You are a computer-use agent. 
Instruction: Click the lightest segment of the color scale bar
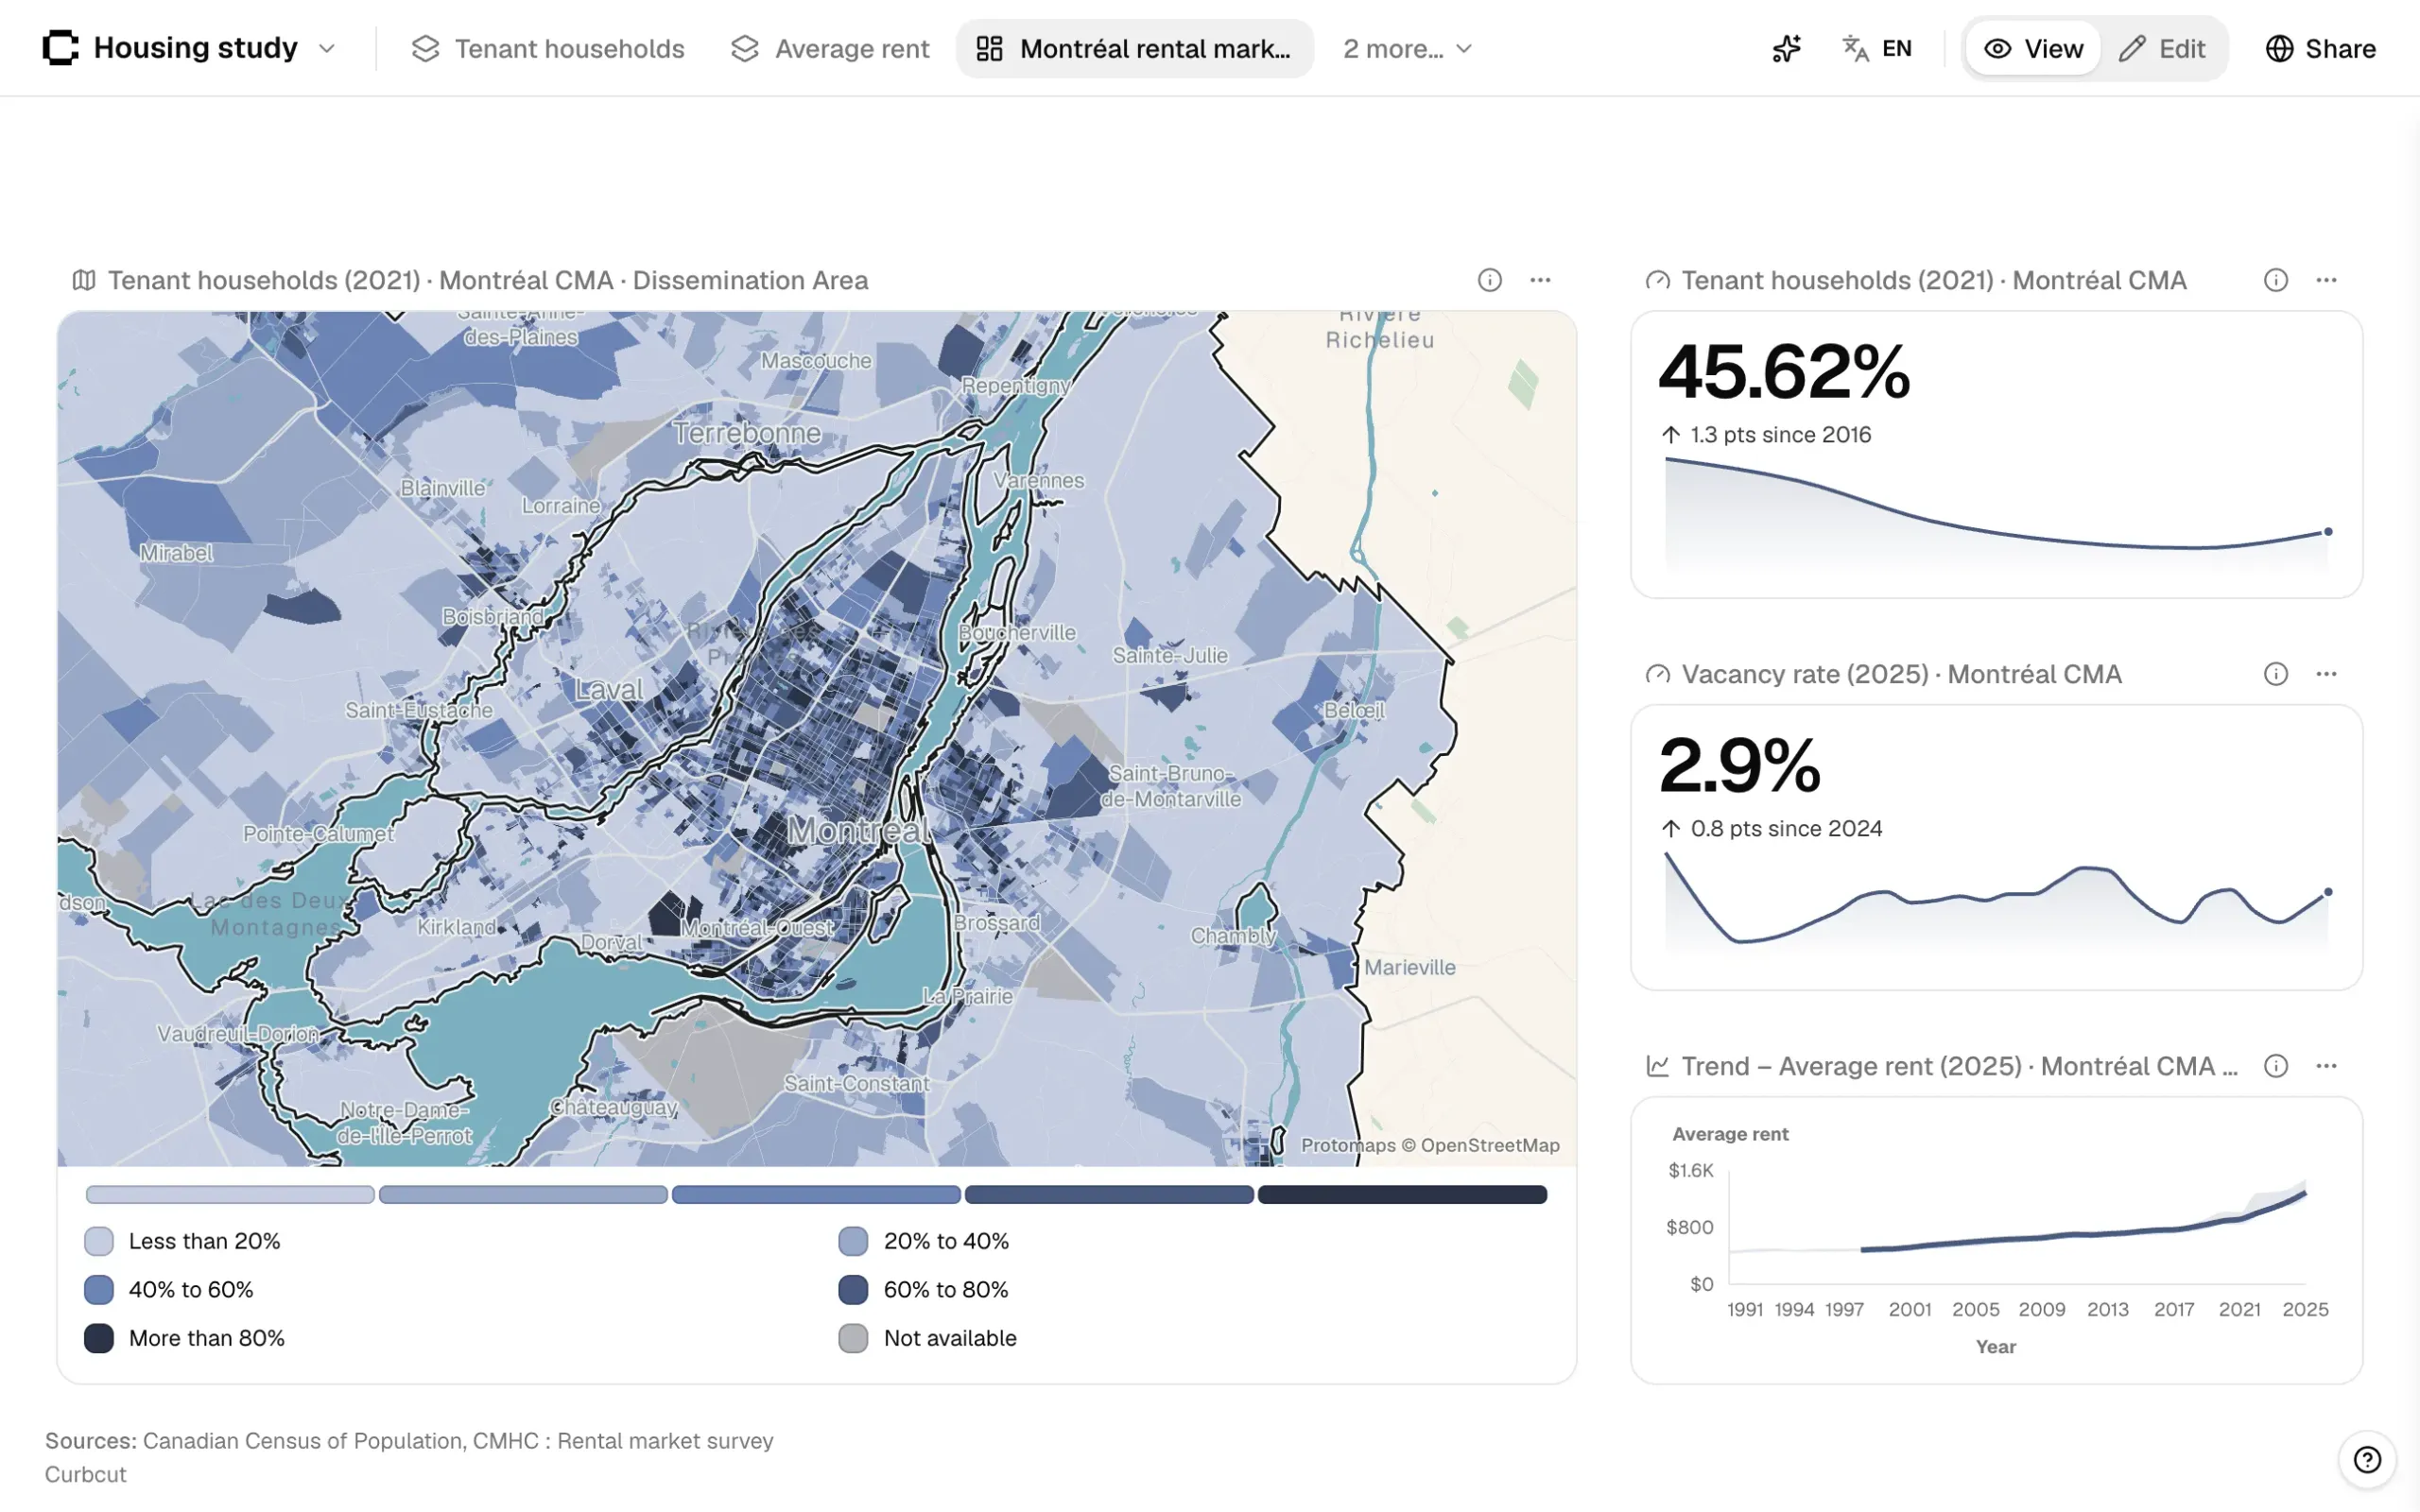(230, 1194)
